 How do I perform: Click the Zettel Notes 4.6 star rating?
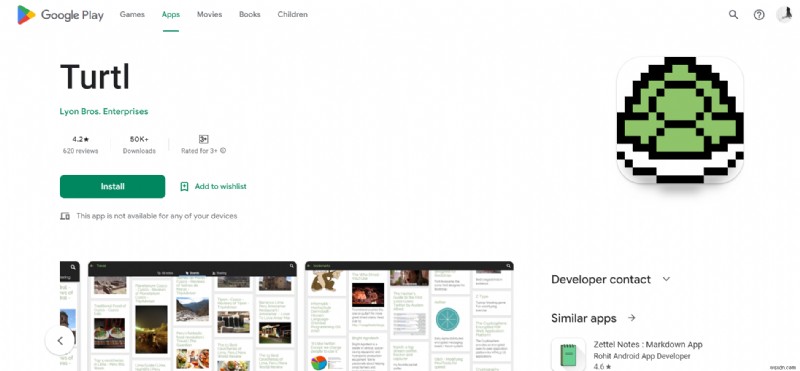click(602, 367)
